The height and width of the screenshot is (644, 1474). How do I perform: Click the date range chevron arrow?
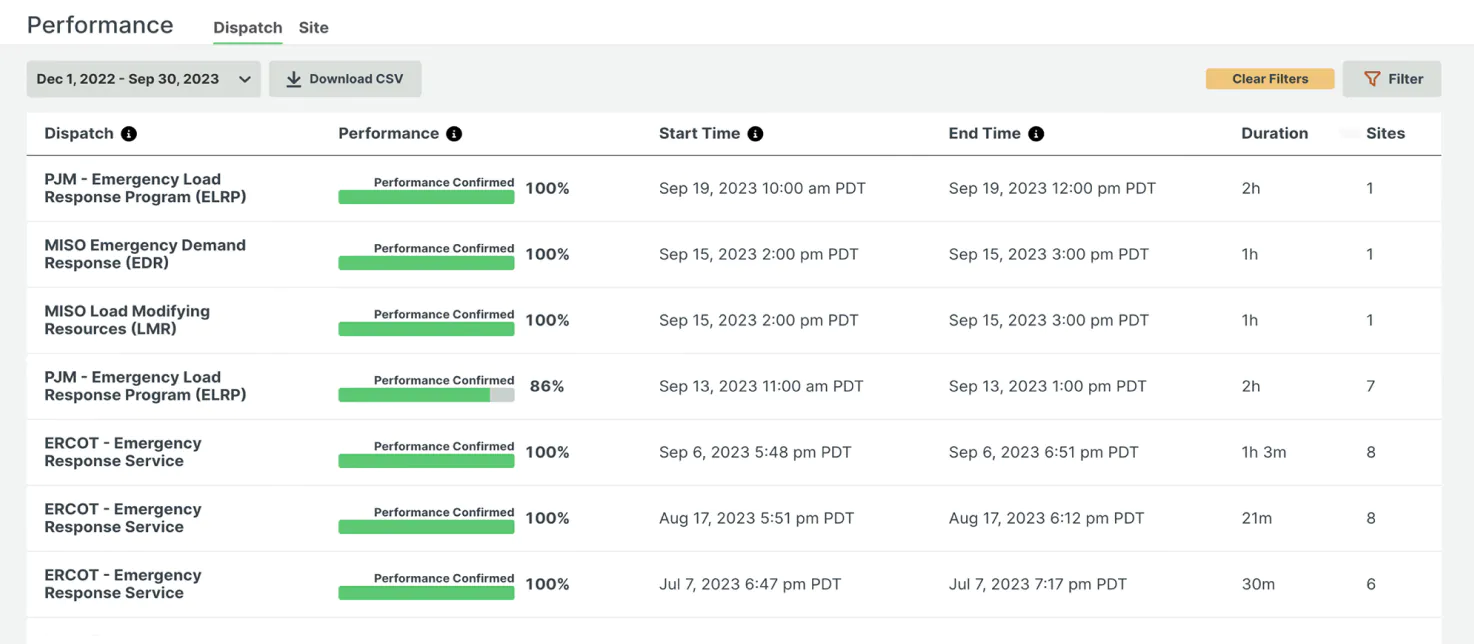[245, 79]
